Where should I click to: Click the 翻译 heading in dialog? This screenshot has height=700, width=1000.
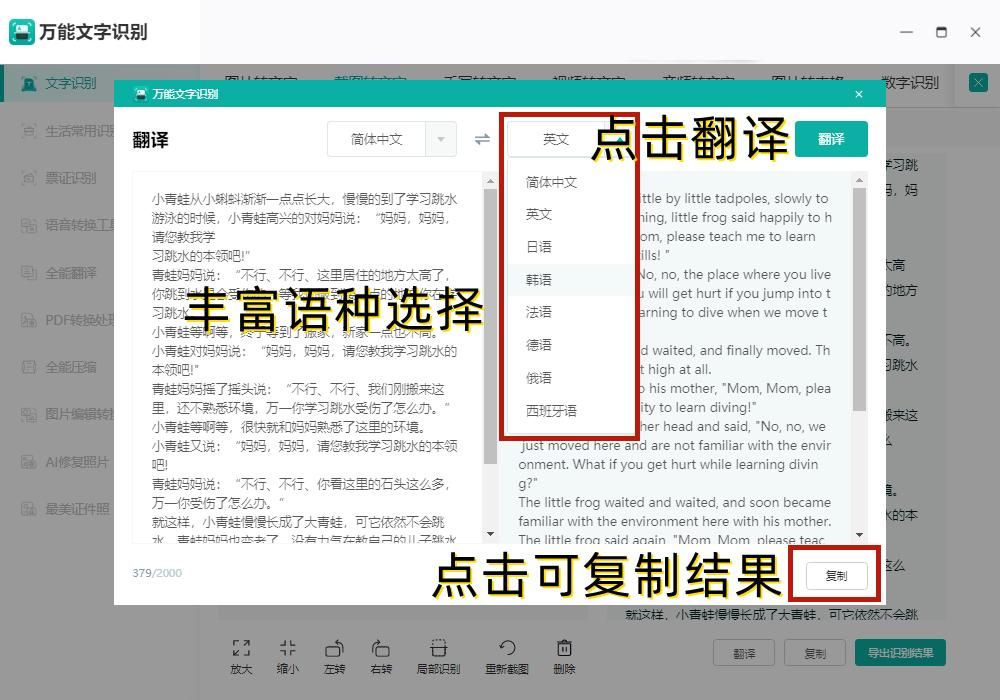(x=151, y=140)
